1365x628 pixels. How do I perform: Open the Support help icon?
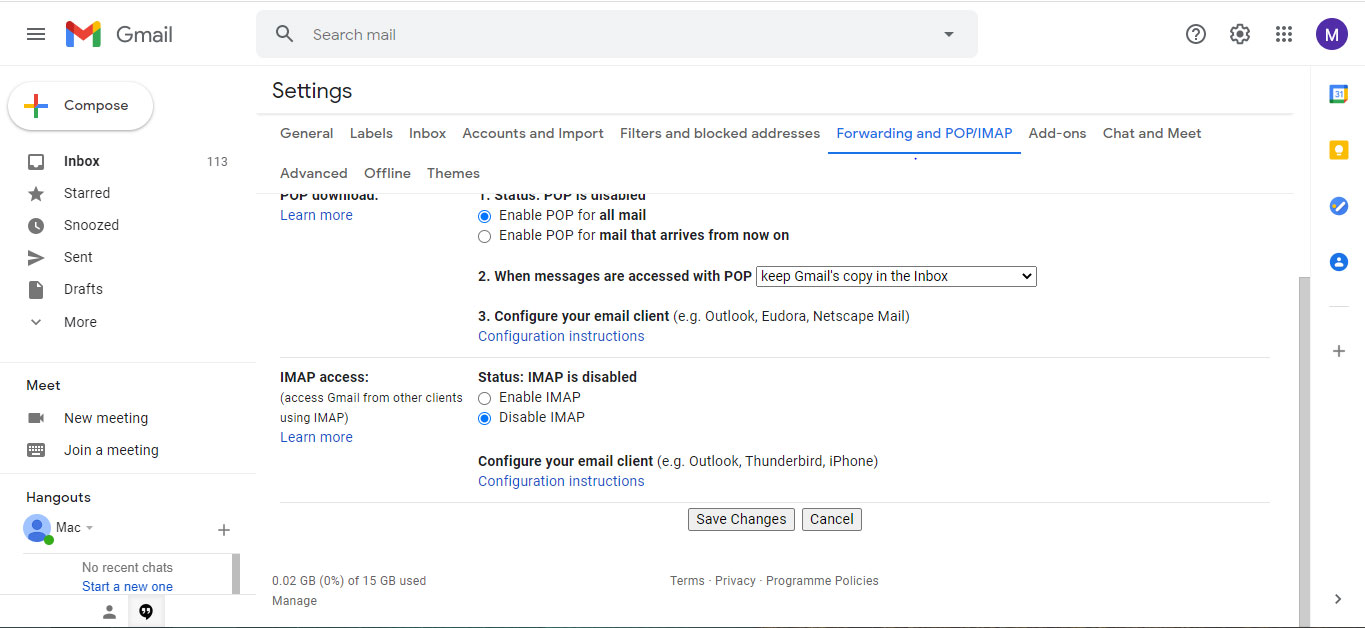(1195, 34)
